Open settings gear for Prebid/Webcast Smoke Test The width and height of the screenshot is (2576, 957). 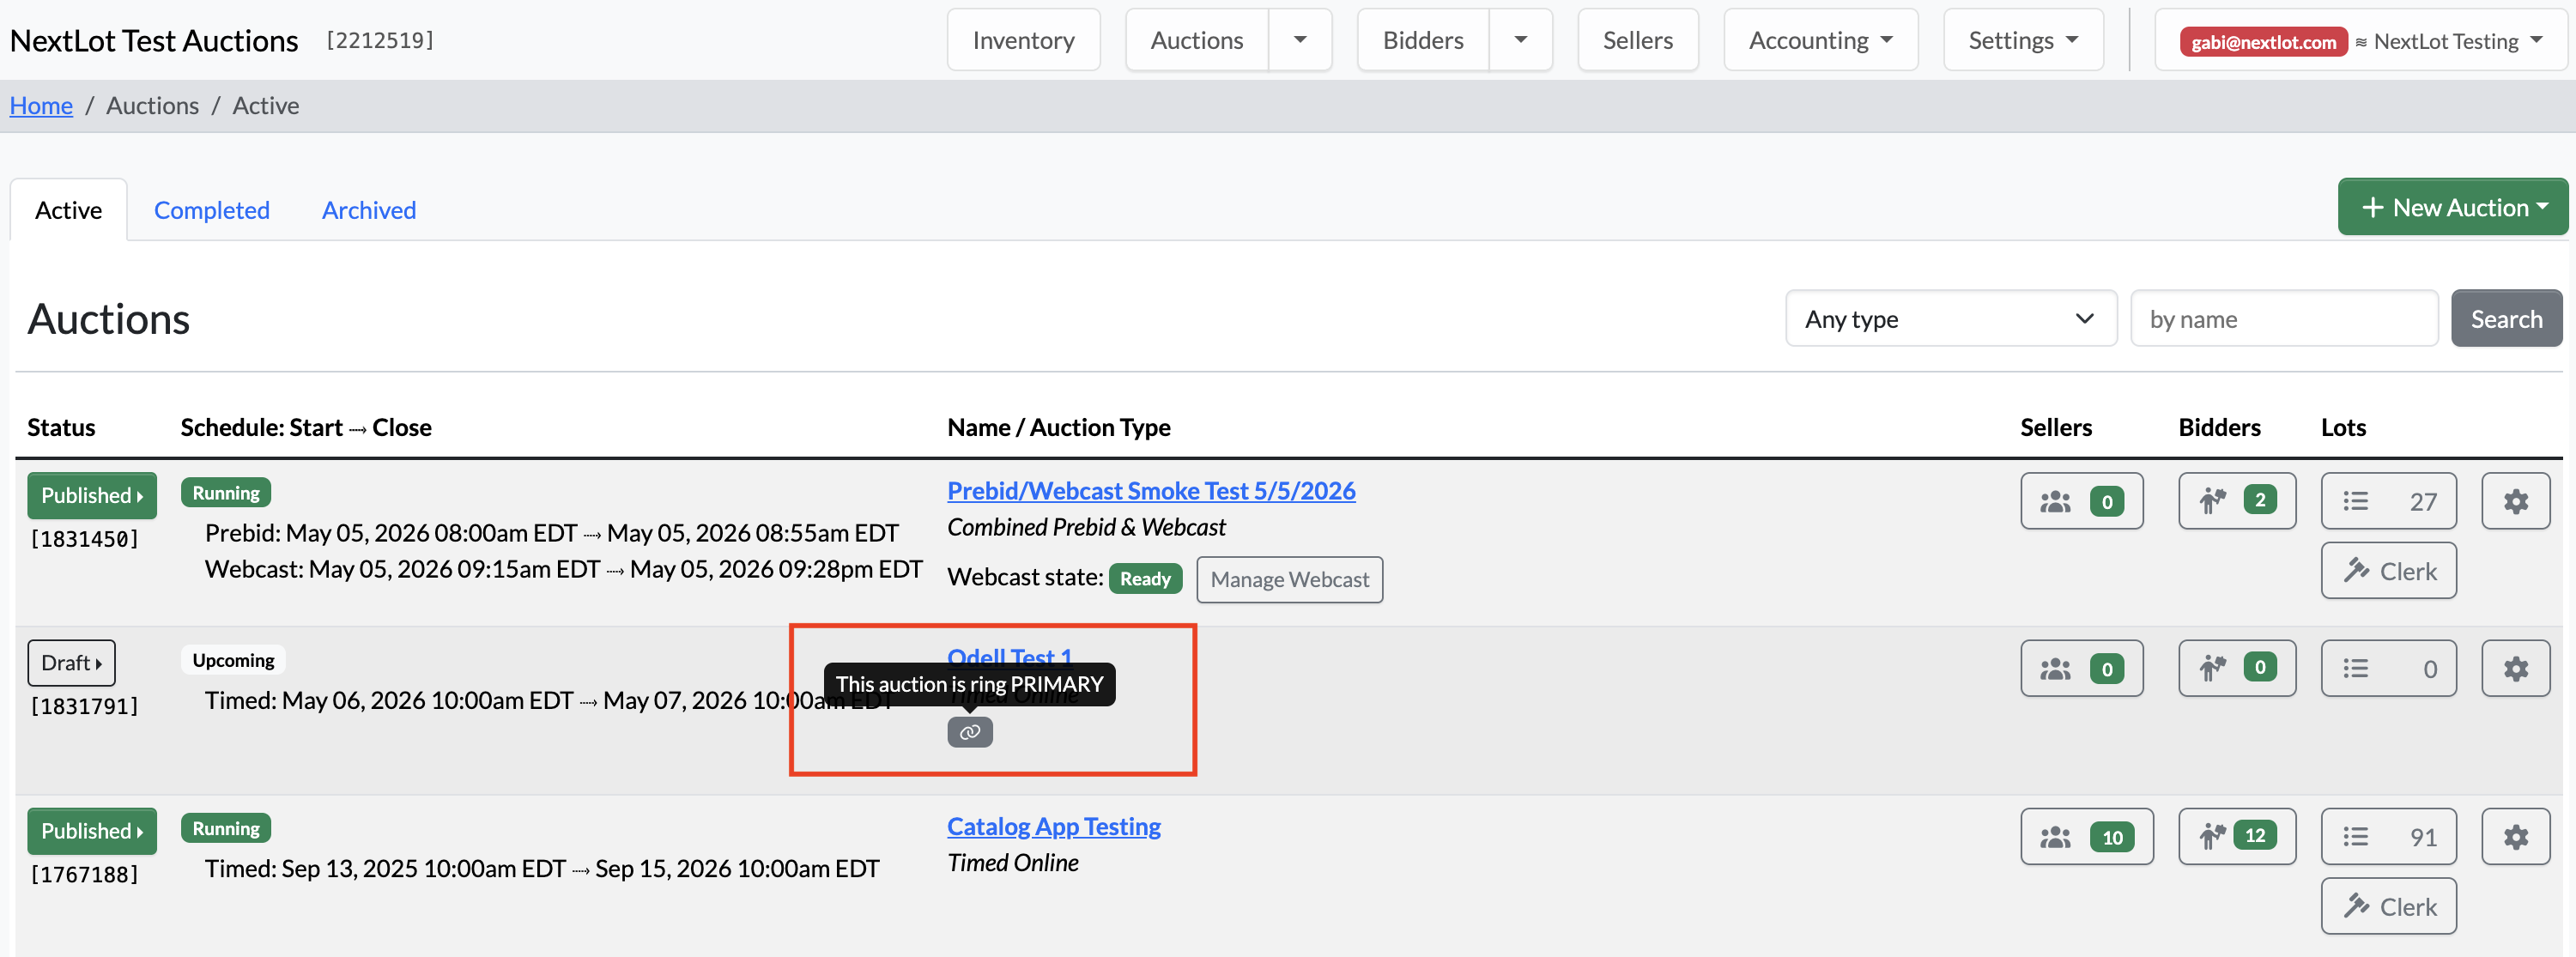pos(2515,501)
